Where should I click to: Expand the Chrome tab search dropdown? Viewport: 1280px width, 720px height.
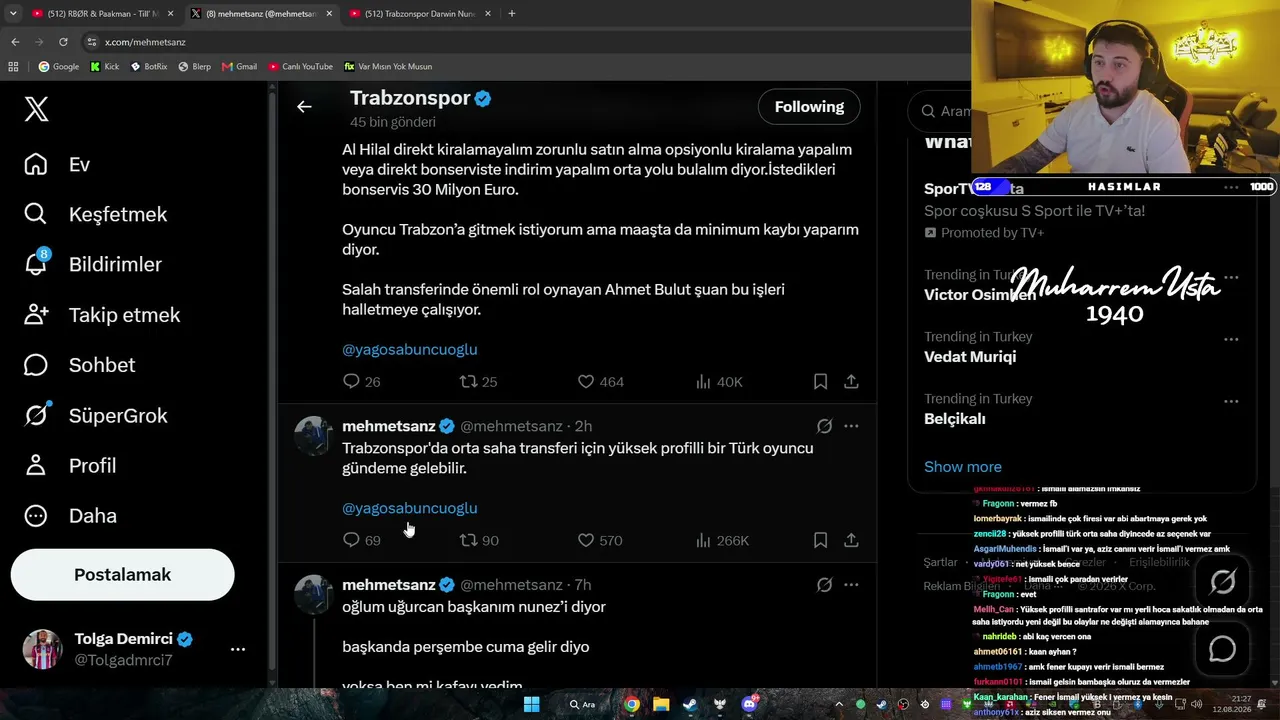13,14
